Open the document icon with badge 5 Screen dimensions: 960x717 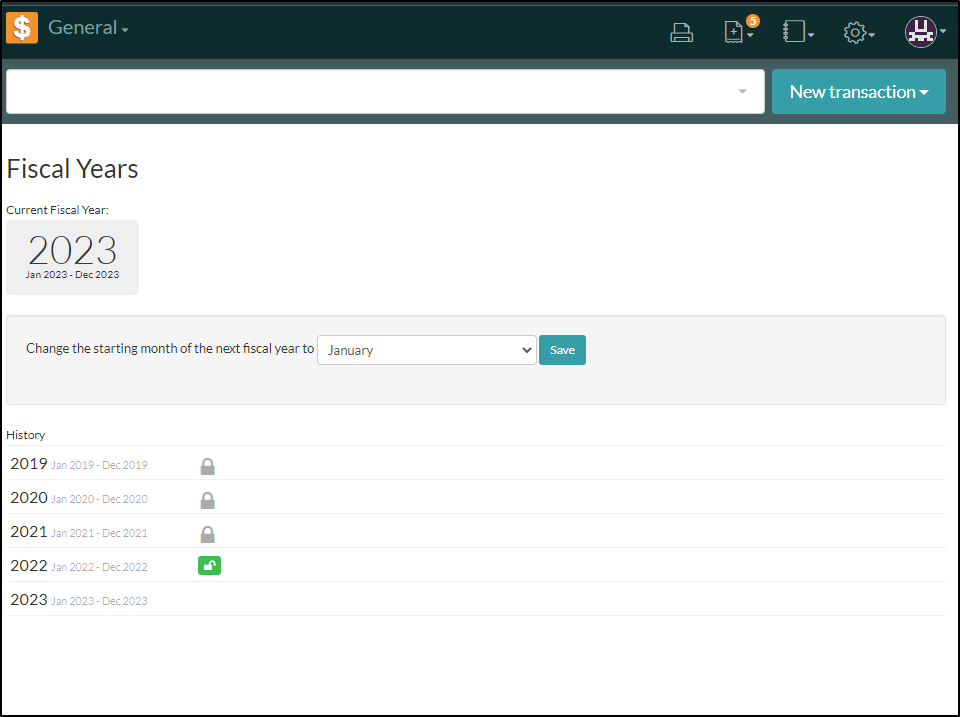tap(736, 32)
